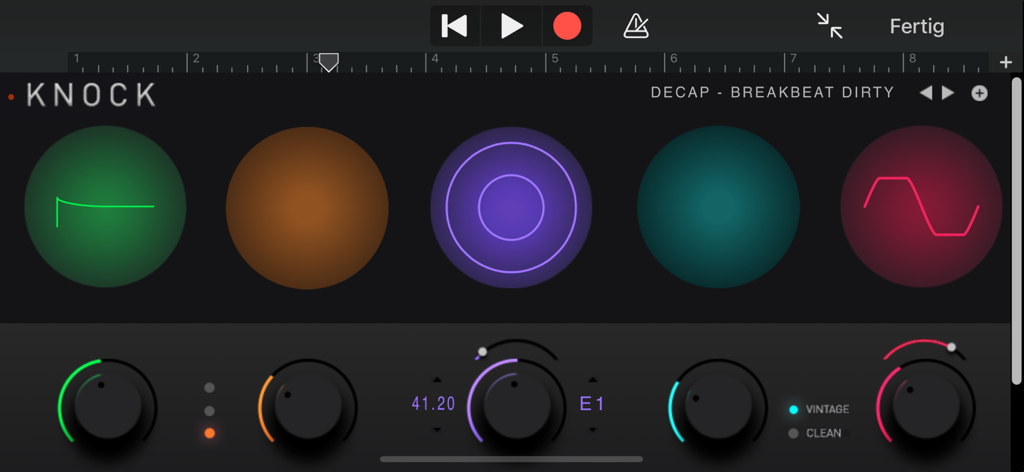Viewport: 1024px width, 472px height.
Task: Lower the E1 note with the down arrow
Action: pyautogui.click(x=592, y=429)
